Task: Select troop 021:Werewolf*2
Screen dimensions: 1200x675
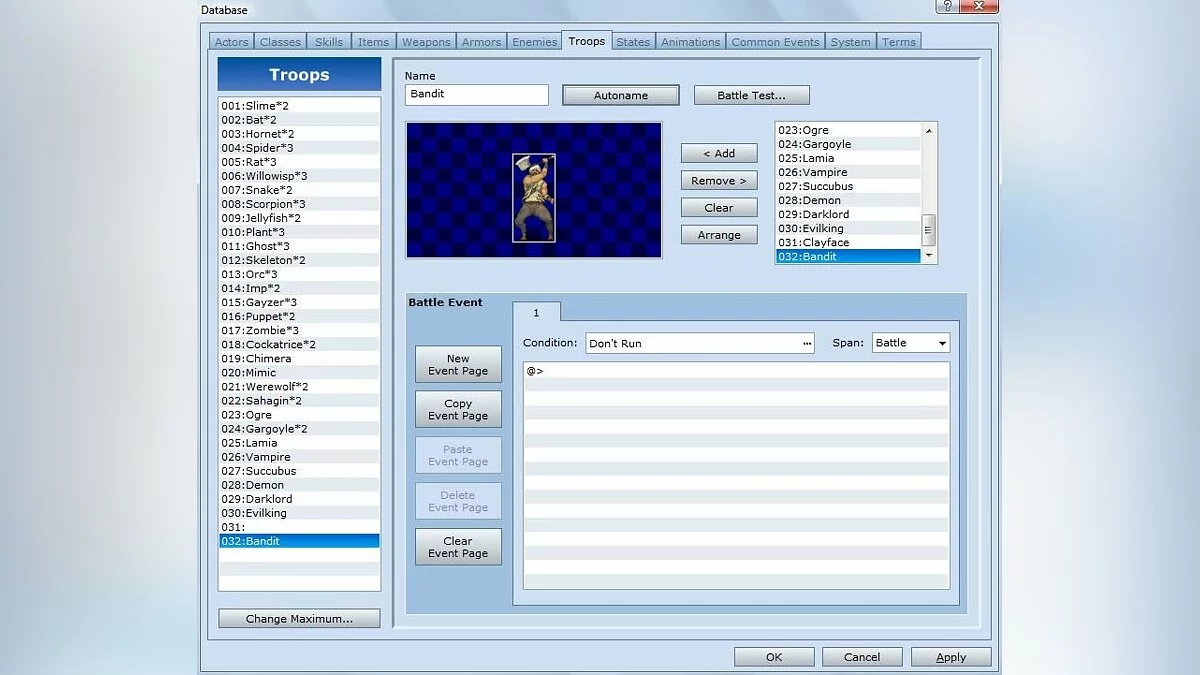Action: tap(299, 386)
